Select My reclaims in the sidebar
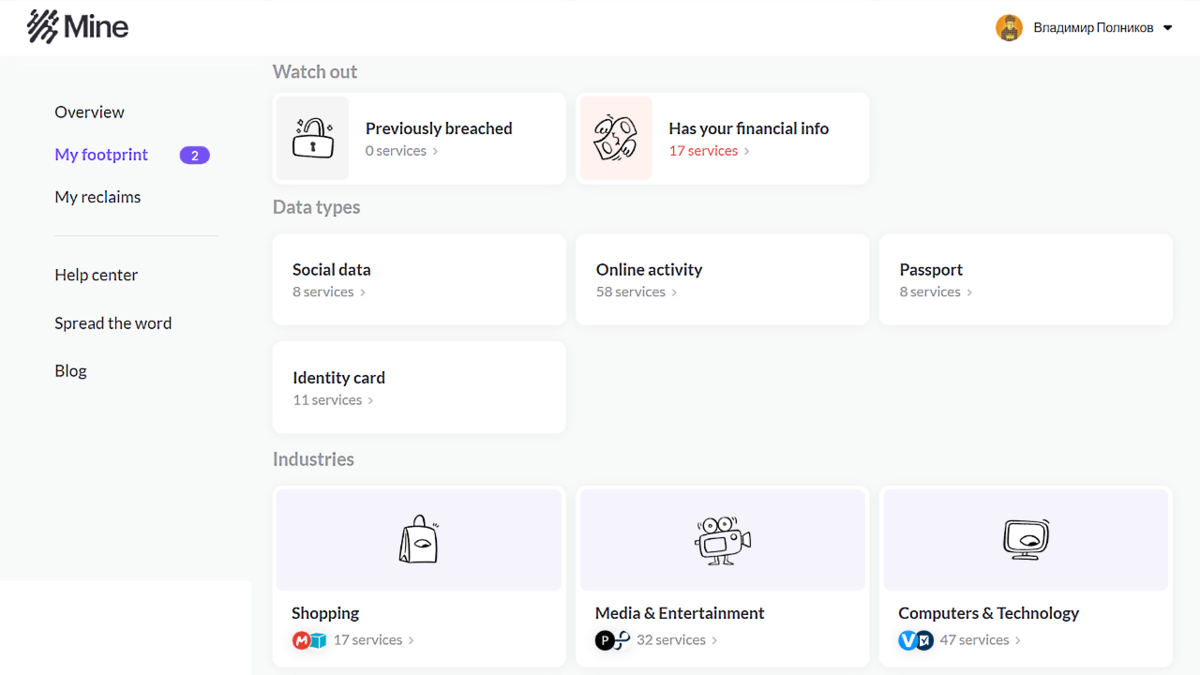 (98, 197)
